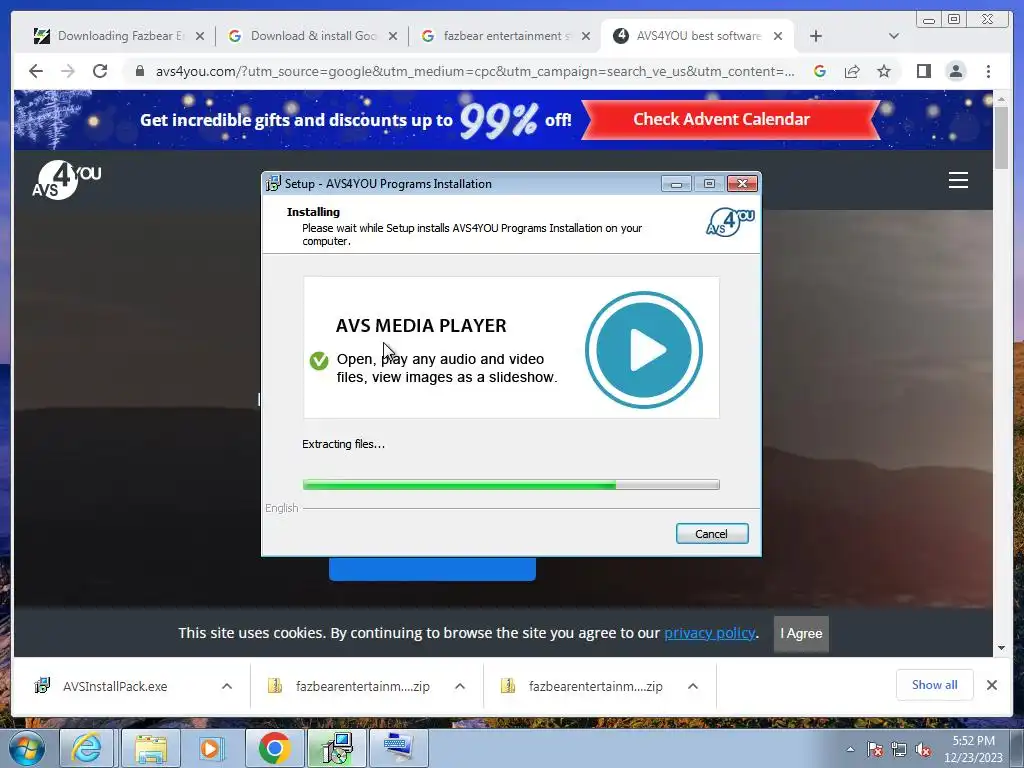The height and width of the screenshot is (768, 1024).
Task: Switch to the fazbear entertainment search tab
Action: 498,36
